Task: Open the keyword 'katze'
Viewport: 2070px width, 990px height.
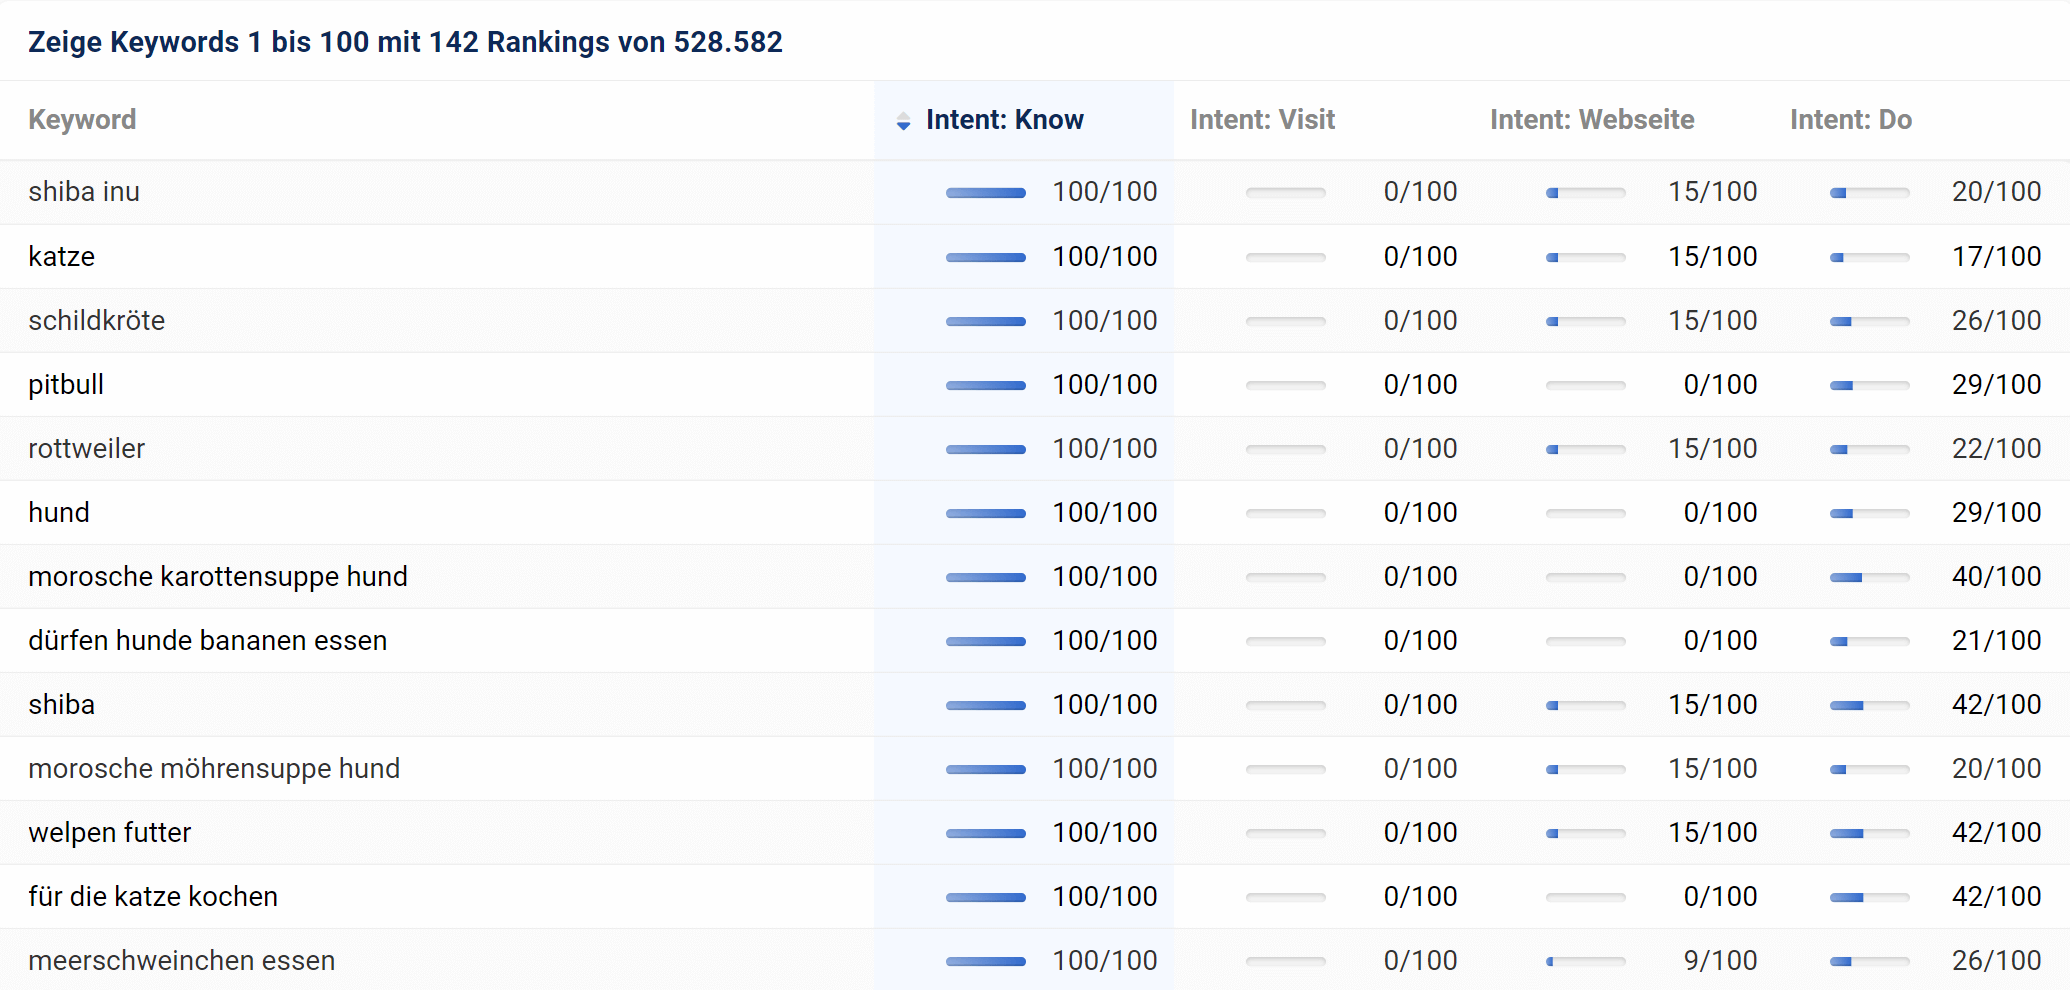Action: [62, 256]
